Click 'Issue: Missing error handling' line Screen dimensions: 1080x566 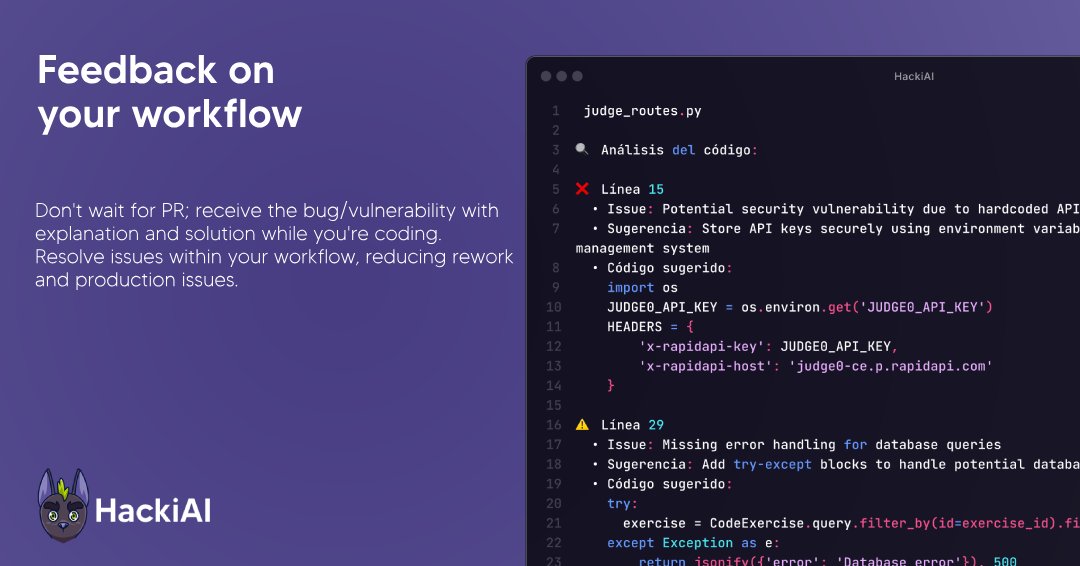click(x=797, y=445)
